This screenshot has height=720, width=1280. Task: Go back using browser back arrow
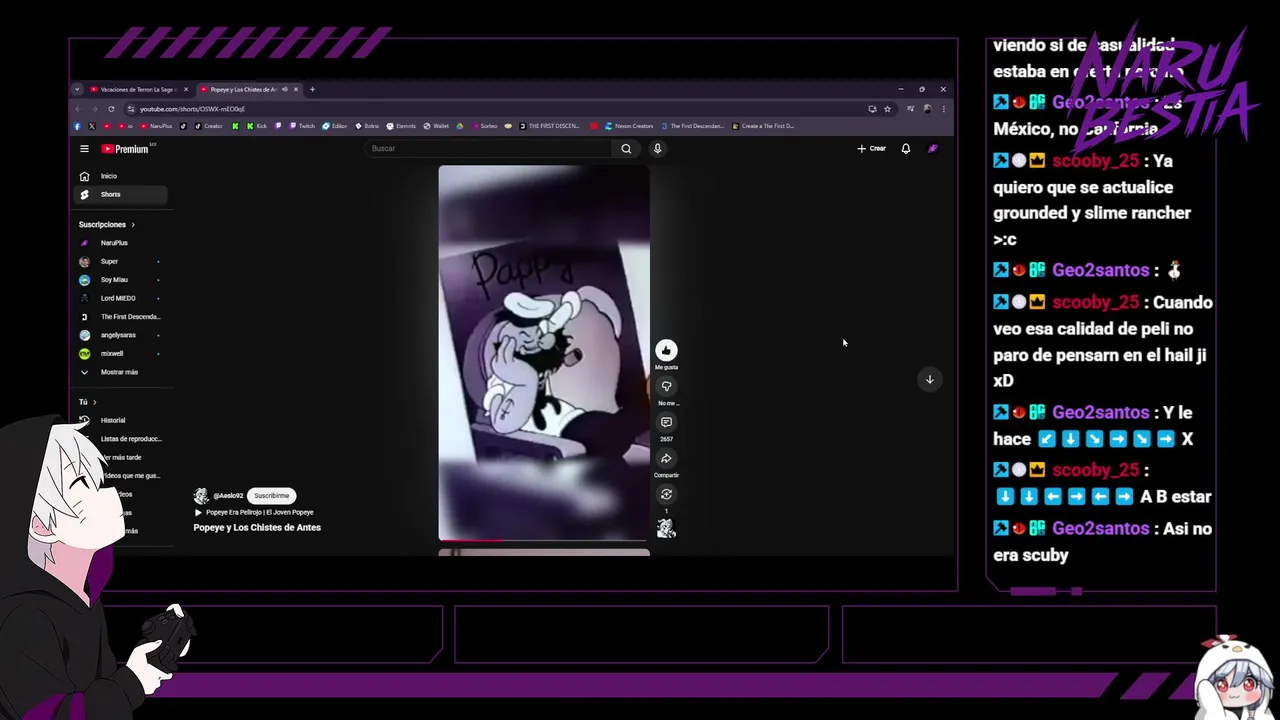point(77,109)
